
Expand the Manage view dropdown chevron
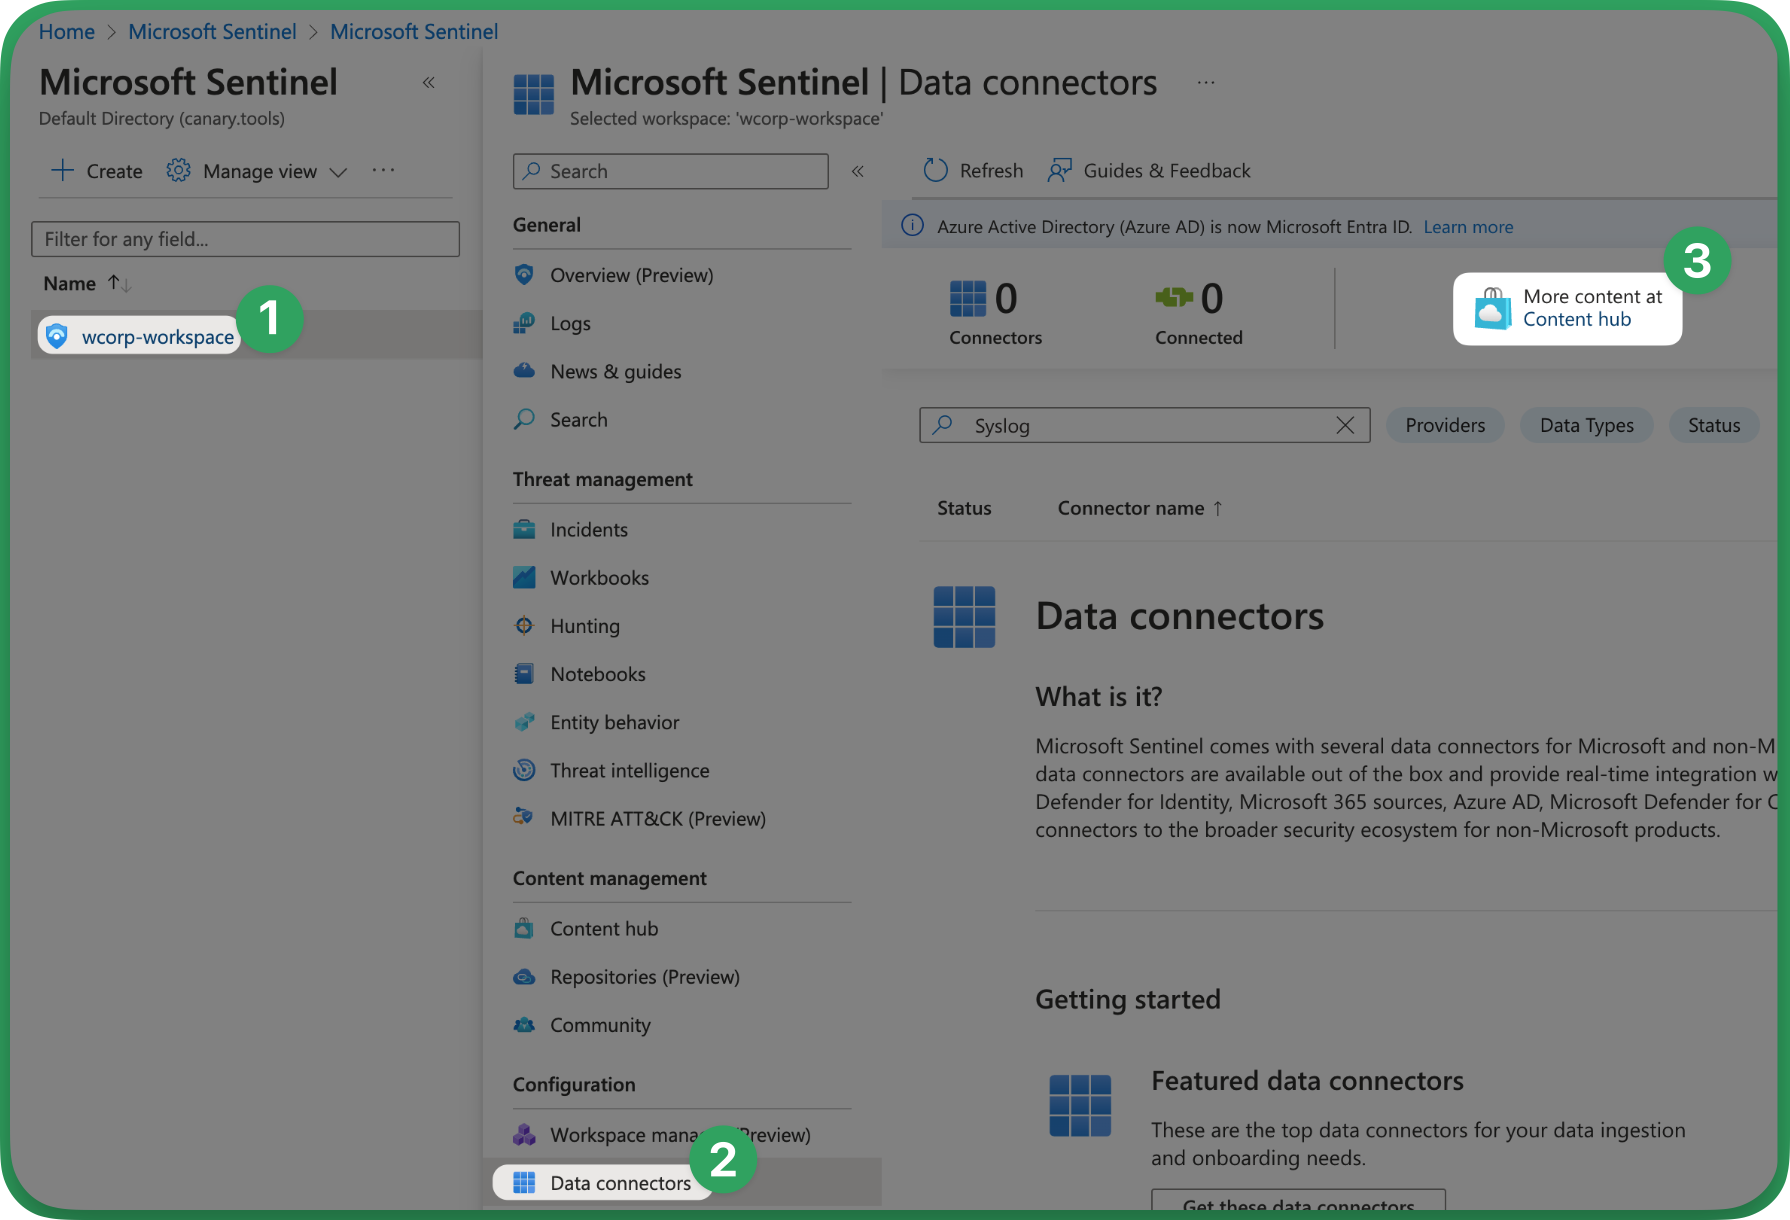click(338, 172)
